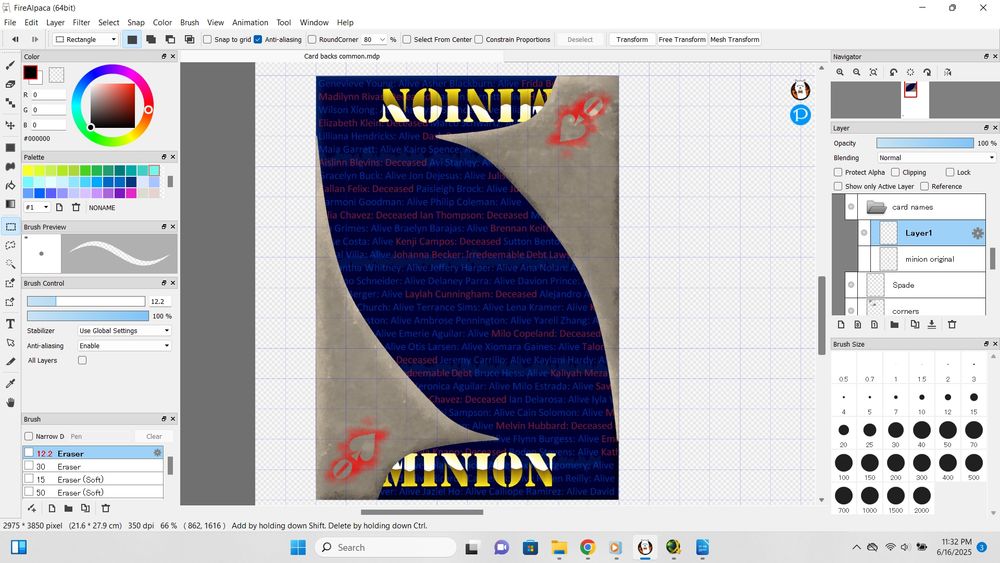Rotate canvas right in Navigator

pyautogui.click(x=927, y=72)
